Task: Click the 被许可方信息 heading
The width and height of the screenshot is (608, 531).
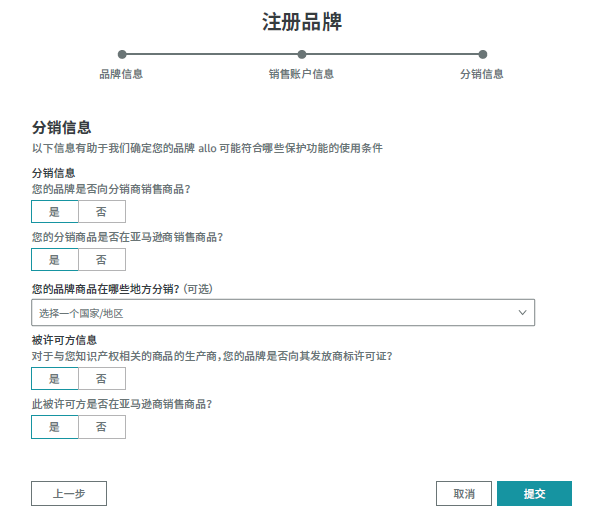Action: tap(64, 340)
